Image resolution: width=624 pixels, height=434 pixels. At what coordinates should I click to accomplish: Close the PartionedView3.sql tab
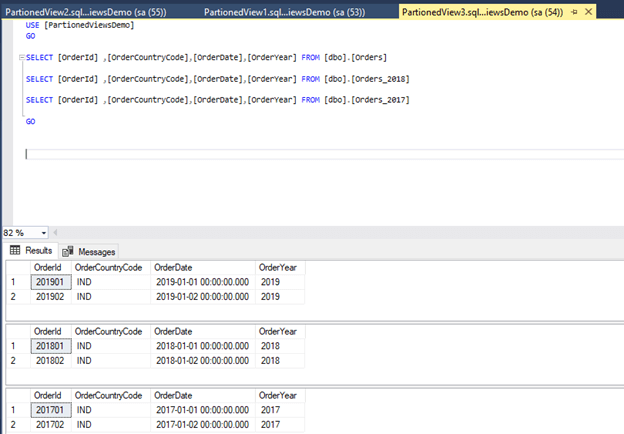[589, 12]
